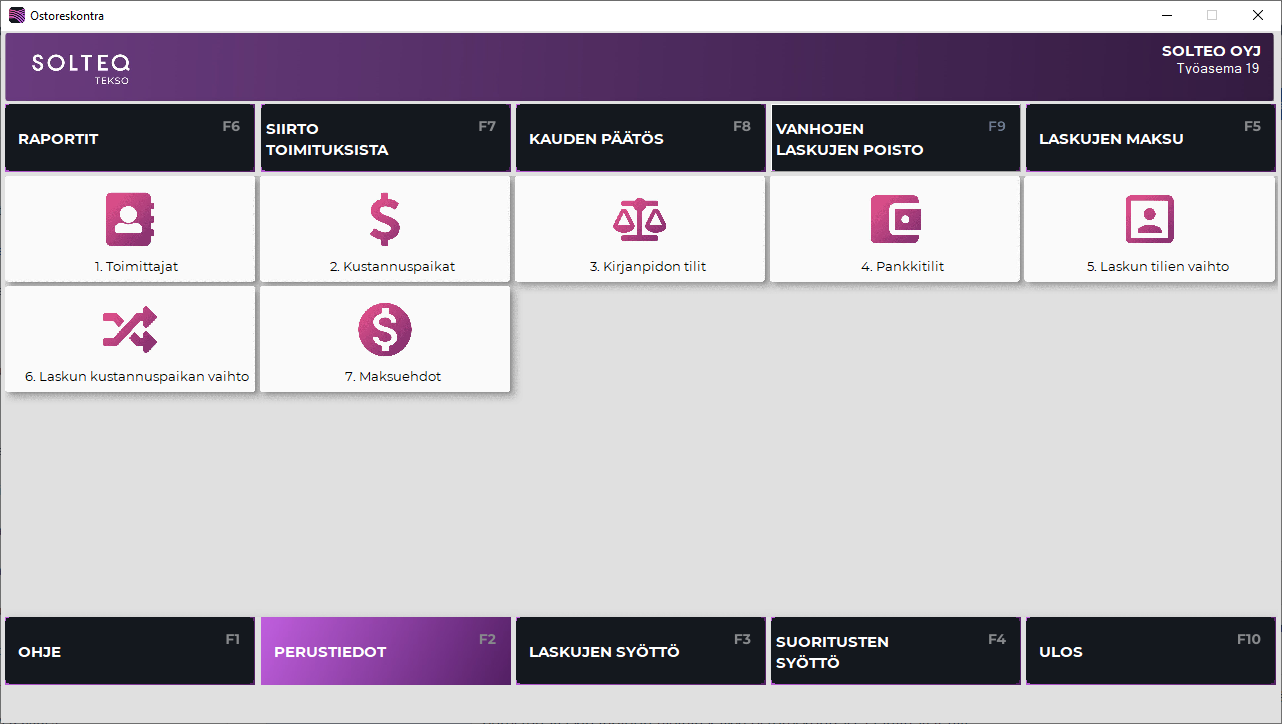Select the Kirjanpidon tilit scales icon
The height and width of the screenshot is (724, 1282).
point(640,219)
